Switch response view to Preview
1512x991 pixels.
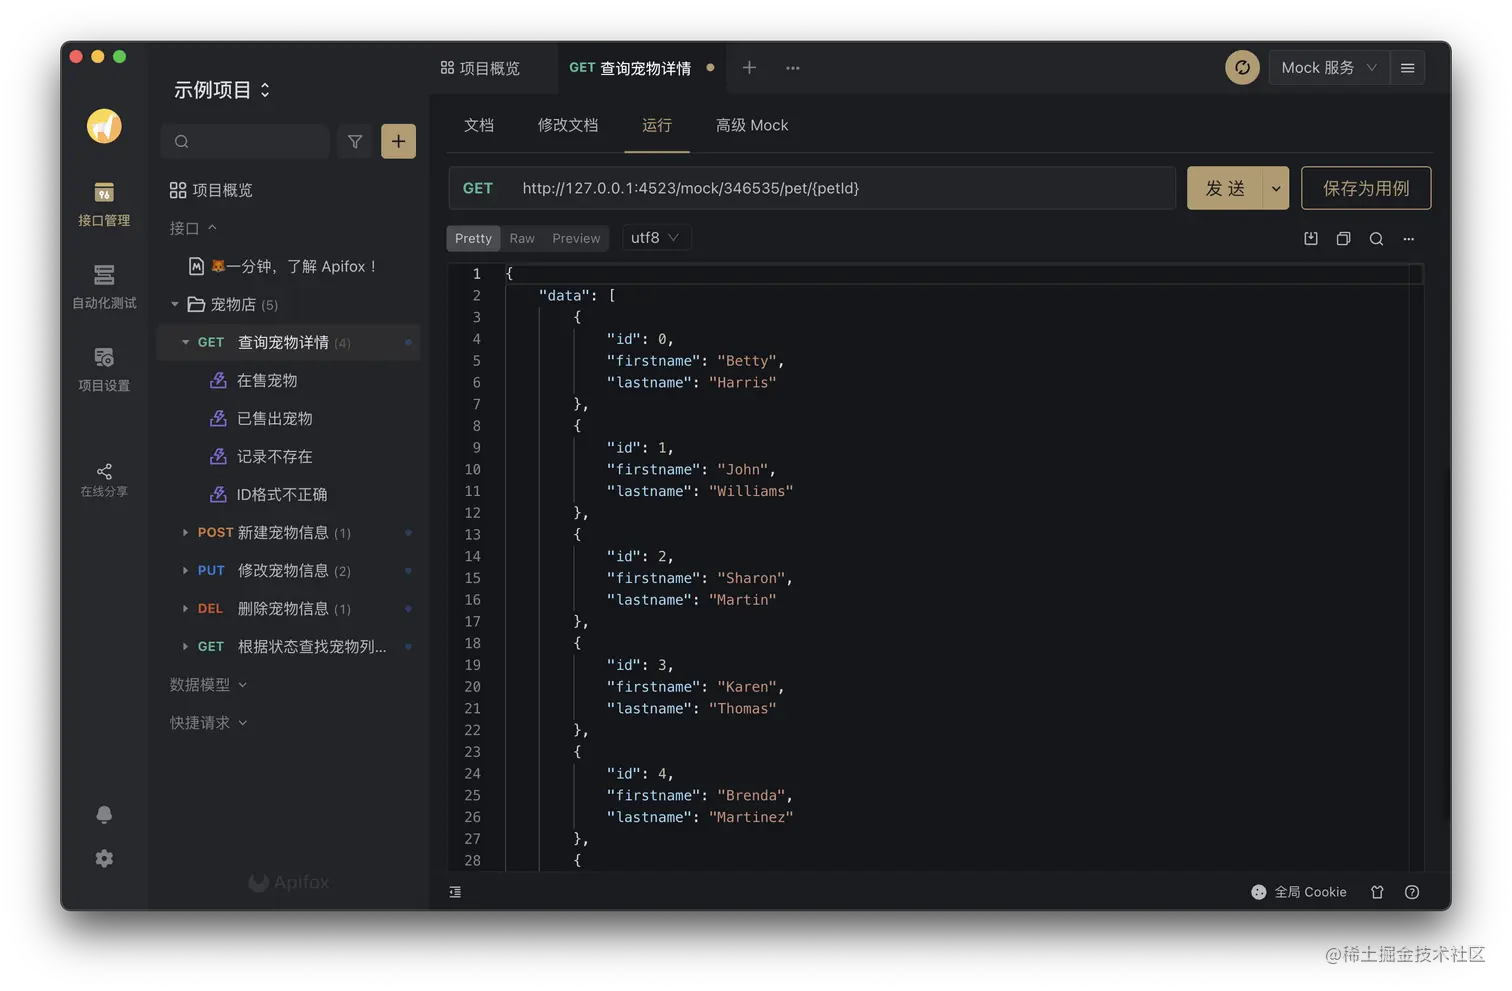pyautogui.click(x=576, y=238)
